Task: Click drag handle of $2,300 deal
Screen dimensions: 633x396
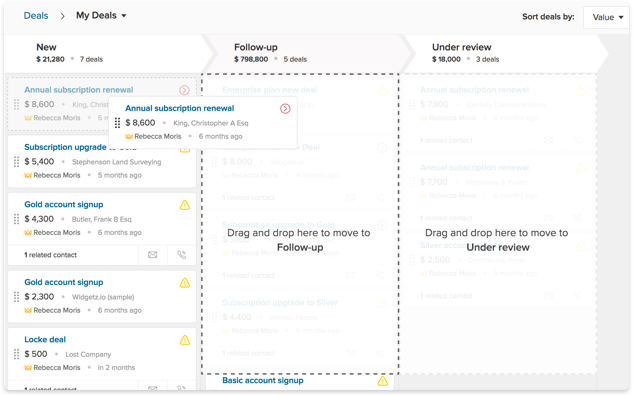Action: [x=17, y=297]
